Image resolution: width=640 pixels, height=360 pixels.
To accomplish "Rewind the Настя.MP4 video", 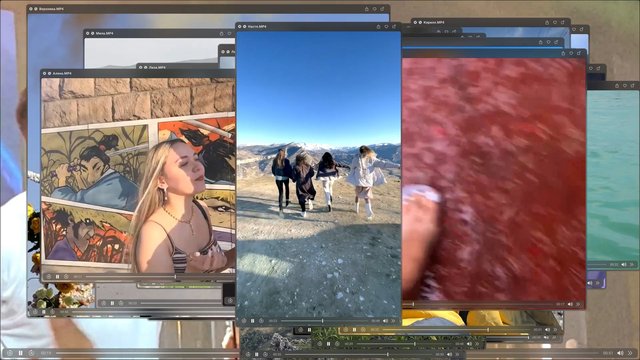I will point(244,321).
